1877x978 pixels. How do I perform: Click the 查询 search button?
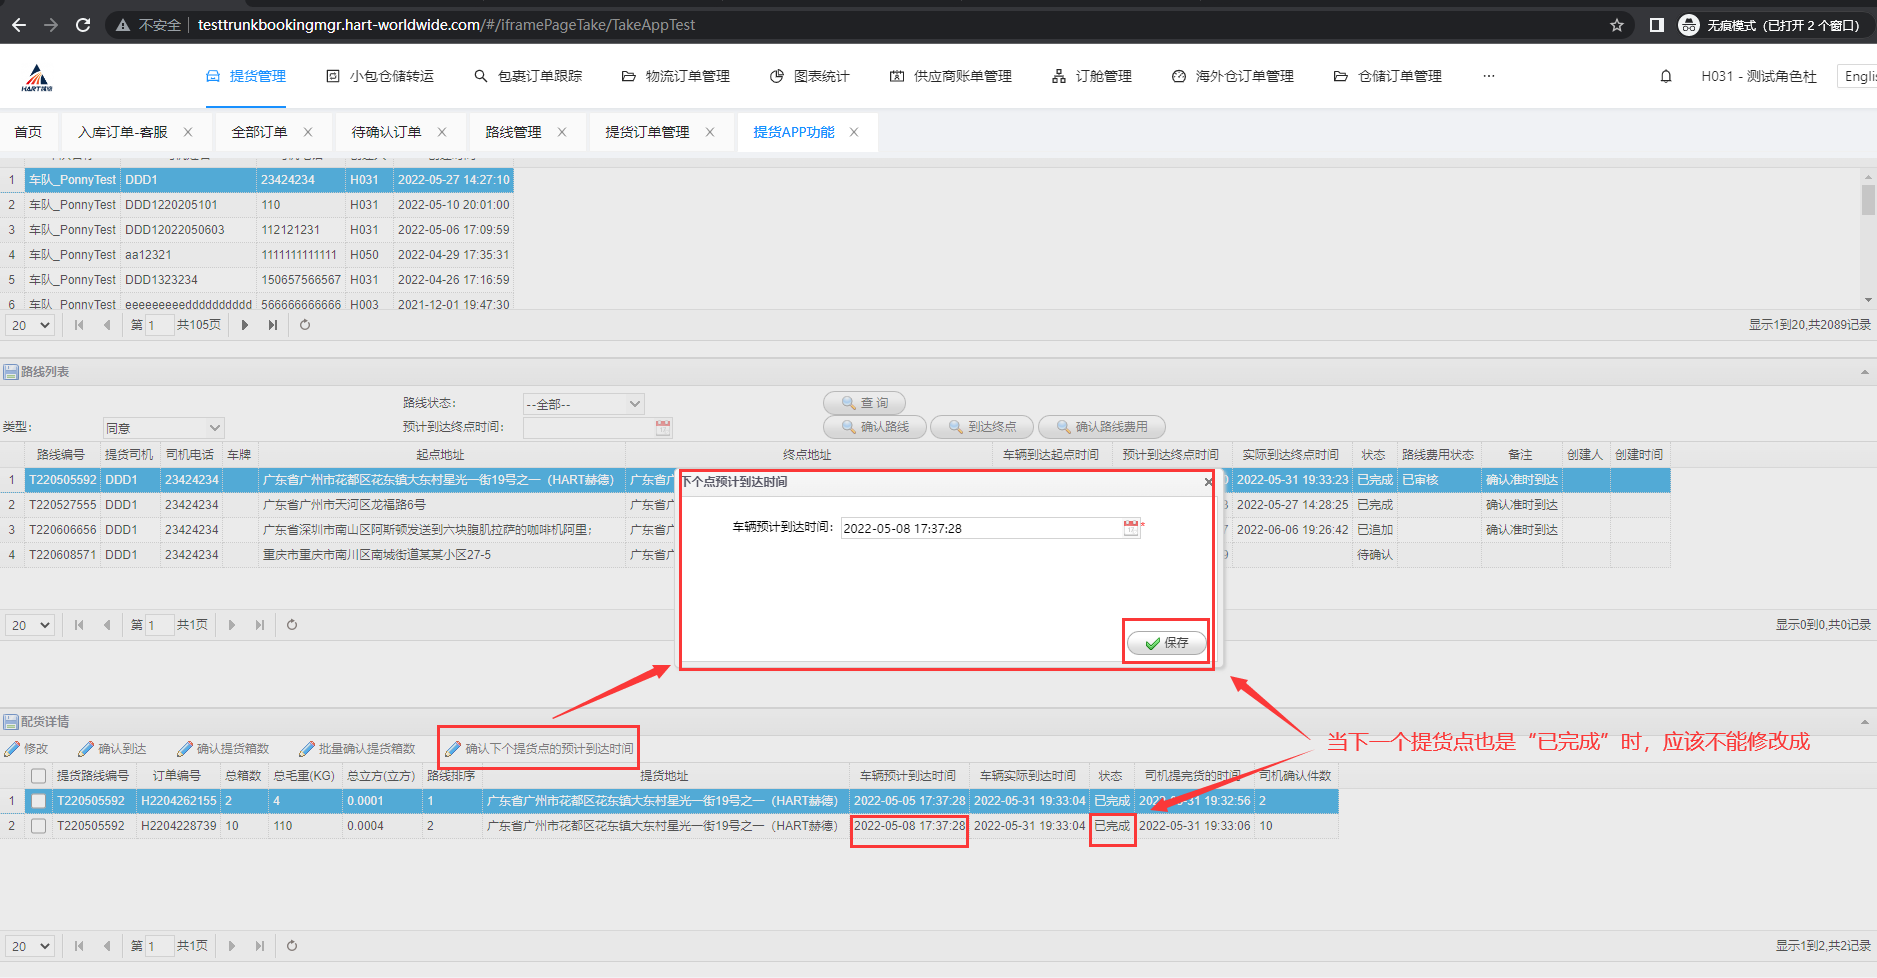(x=864, y=403)
